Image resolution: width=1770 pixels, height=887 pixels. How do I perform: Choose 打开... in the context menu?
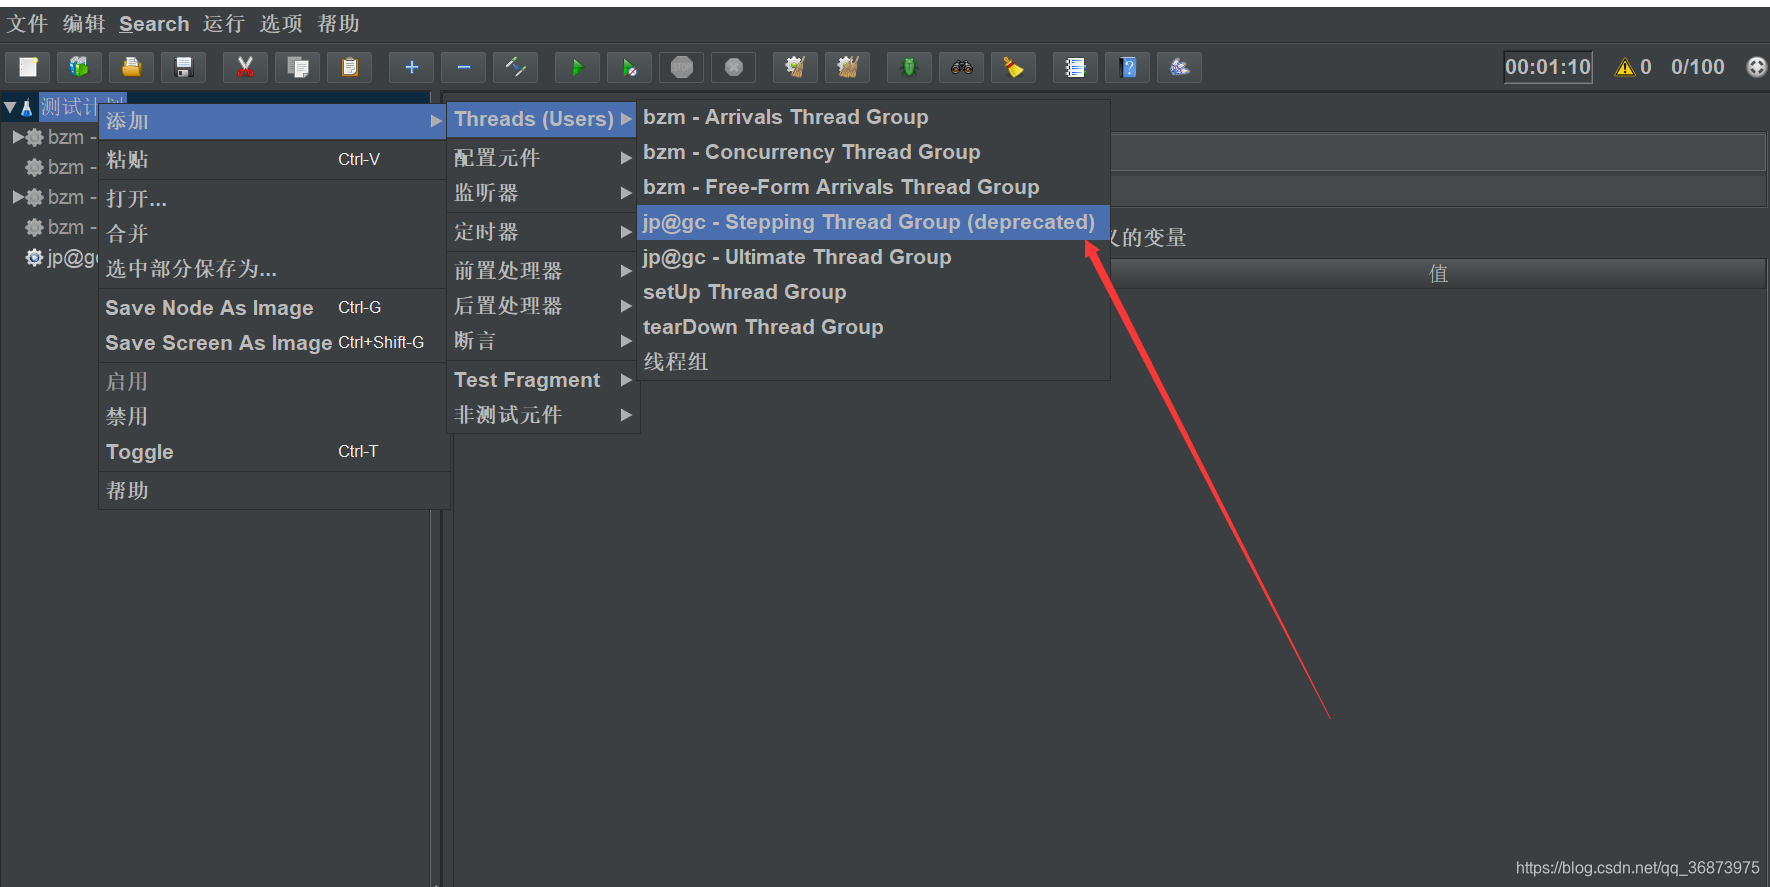point(273,198)
